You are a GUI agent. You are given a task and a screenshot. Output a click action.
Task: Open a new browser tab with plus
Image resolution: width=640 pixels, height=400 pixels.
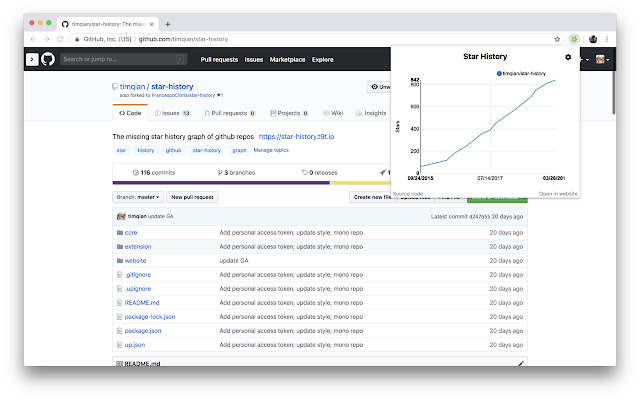[167, 24]
